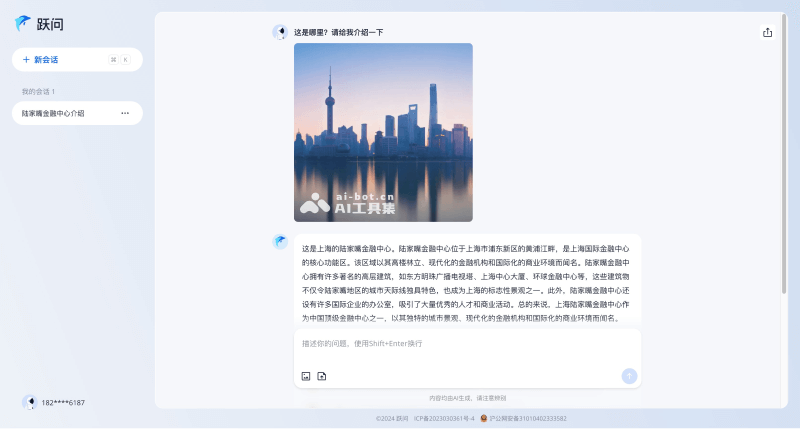The image size is (800, 429).
Task: Click the assistant's 陆家嘴 answer text
Action: [x=466, y=283]
